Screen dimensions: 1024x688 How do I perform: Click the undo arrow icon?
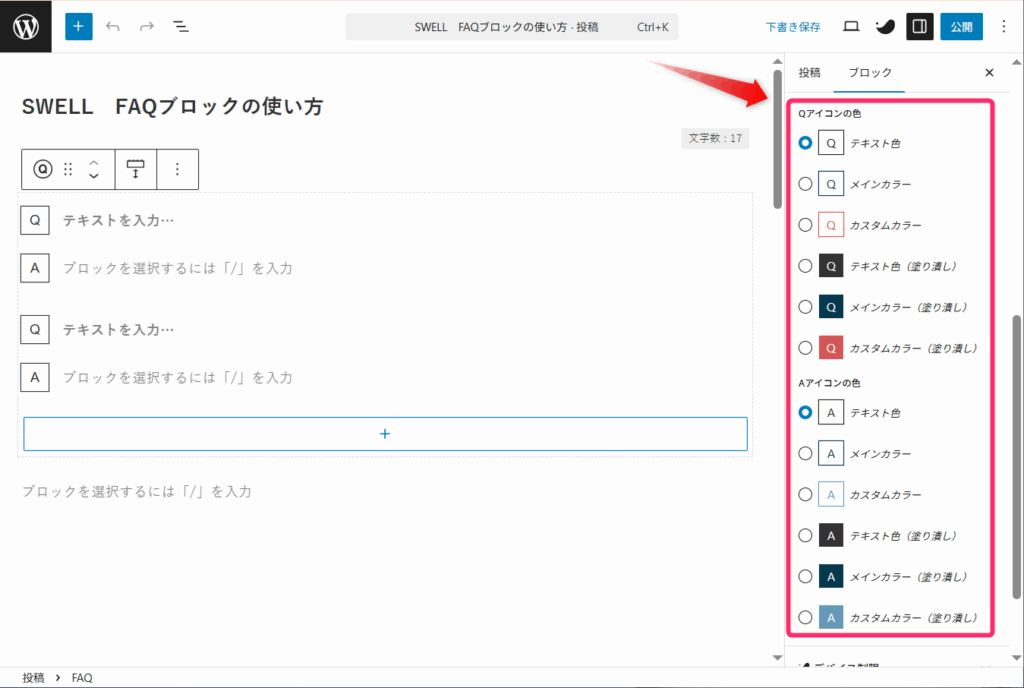112,27
